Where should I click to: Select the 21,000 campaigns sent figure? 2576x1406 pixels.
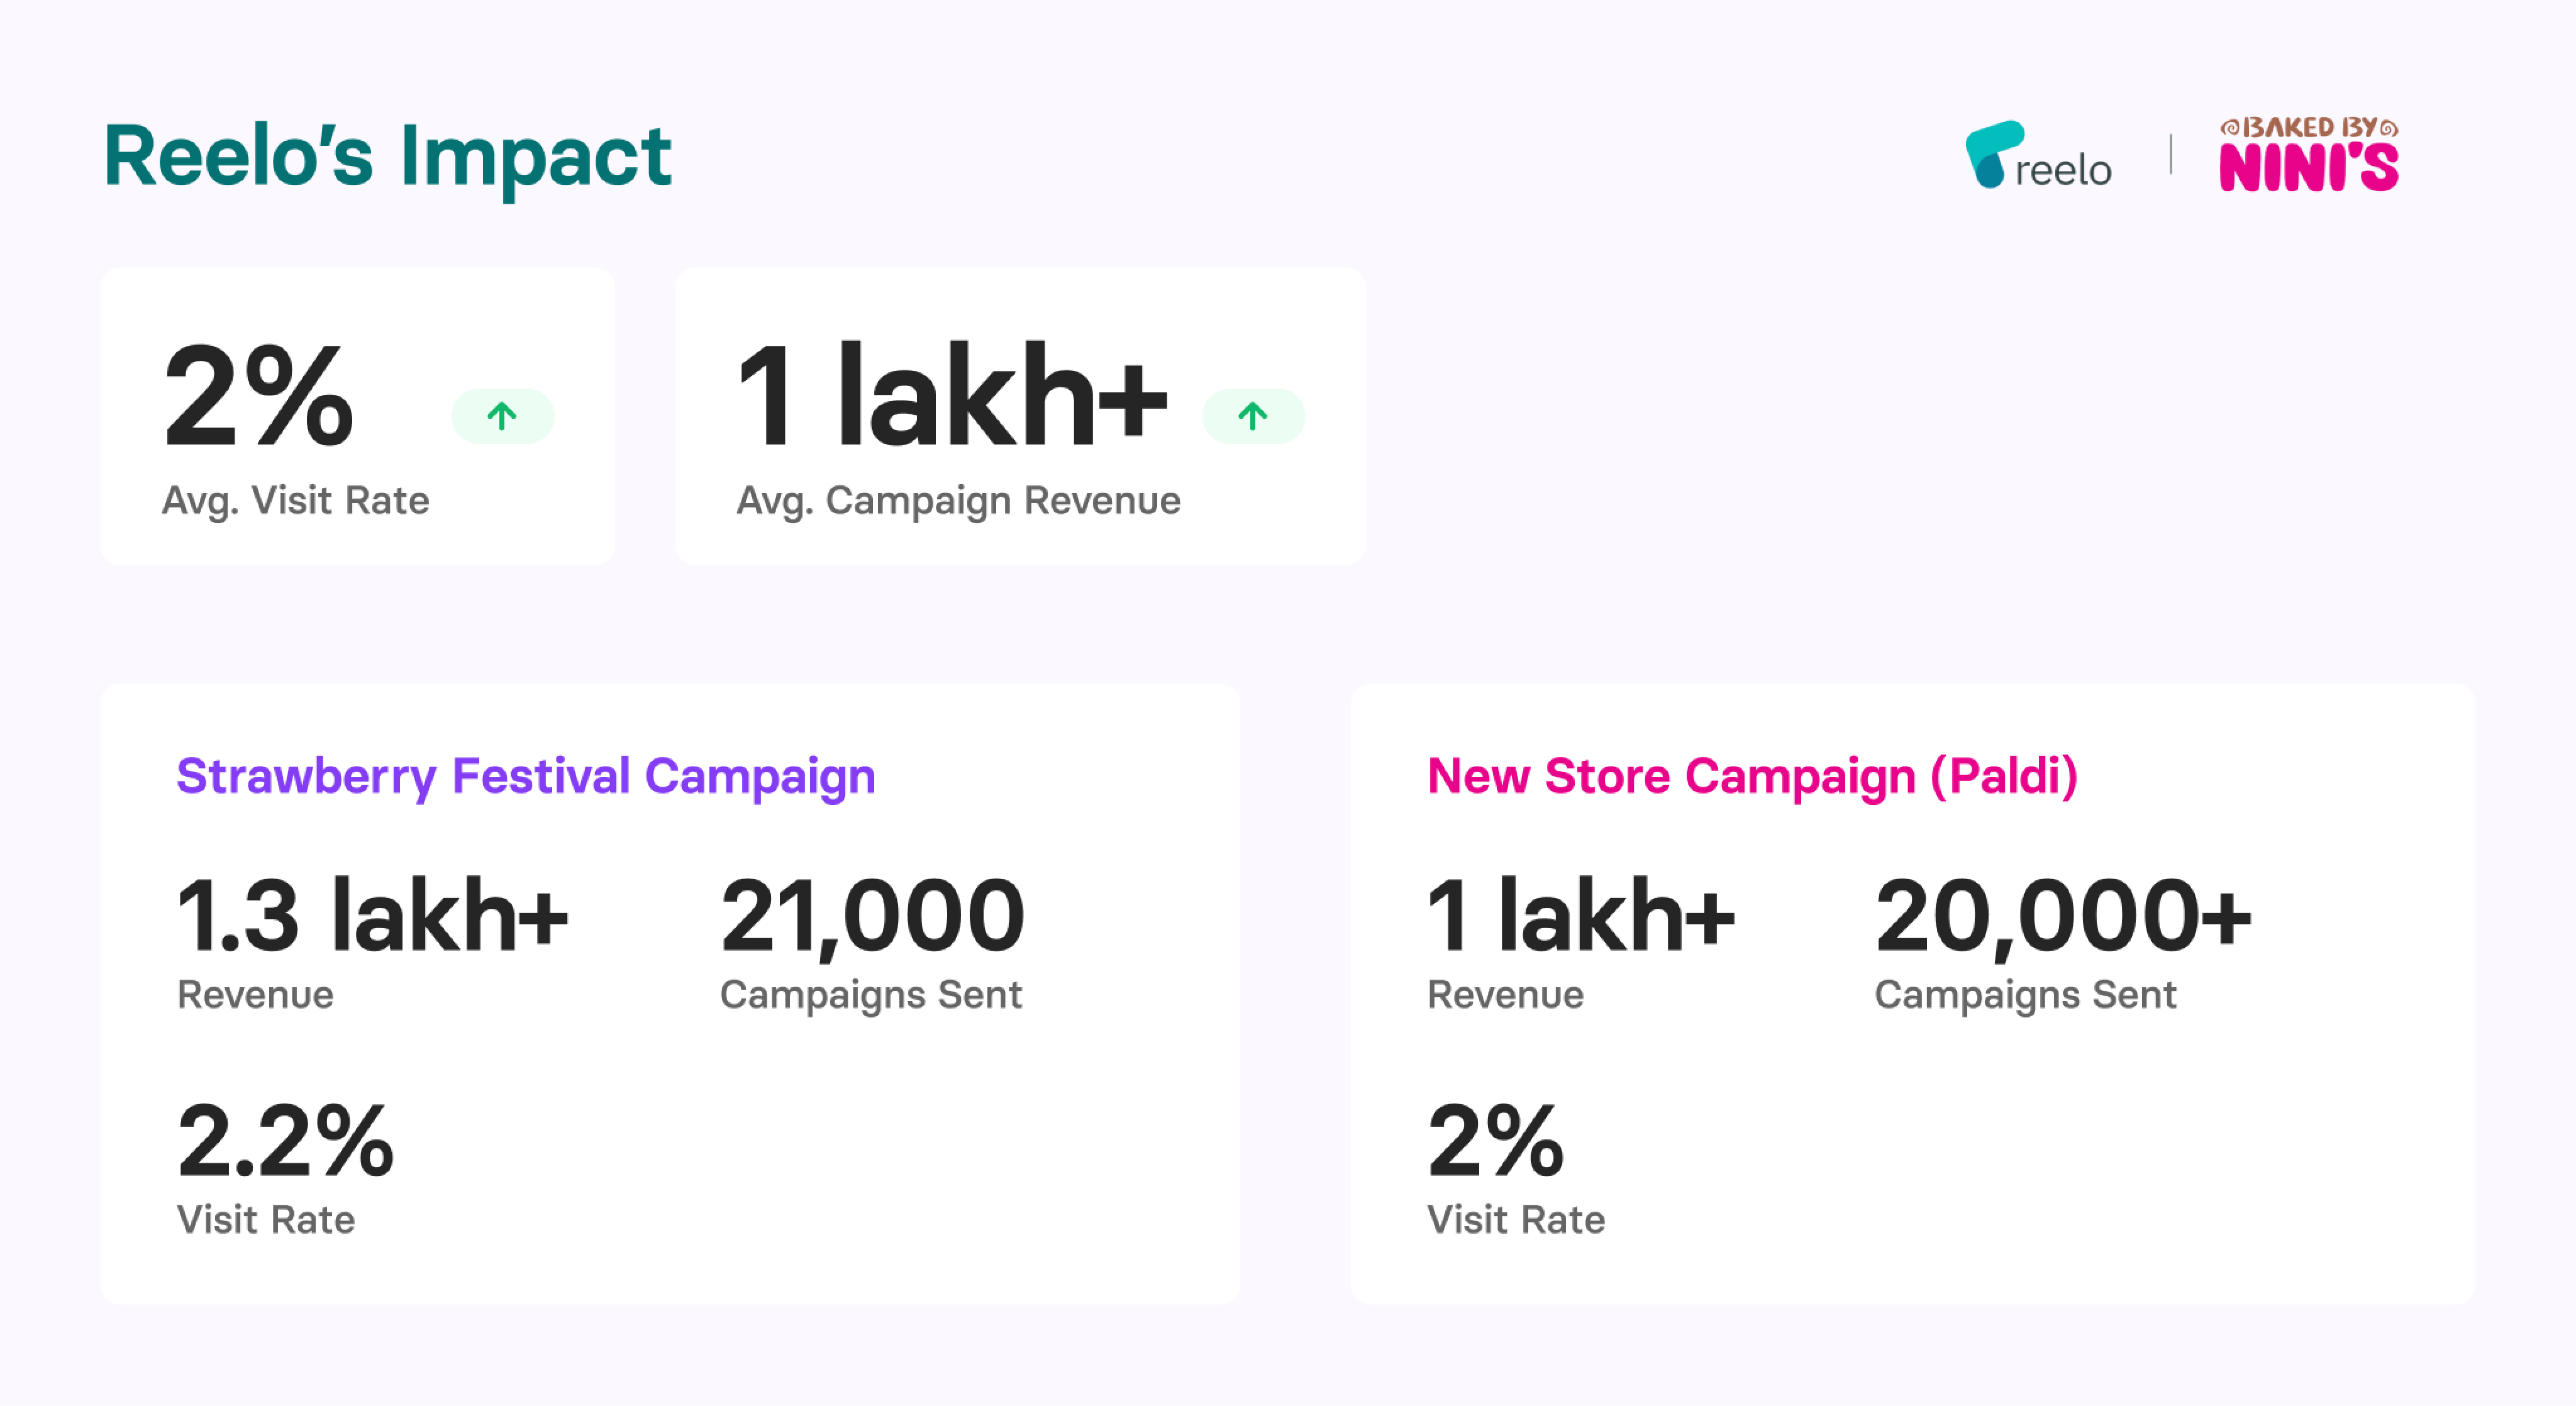click(872, 917)
